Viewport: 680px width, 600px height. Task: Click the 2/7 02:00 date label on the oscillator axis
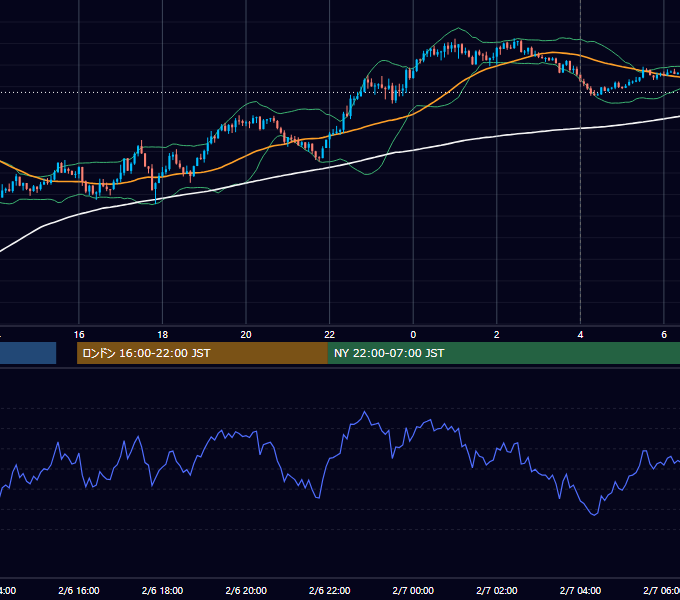coord(497,590)
